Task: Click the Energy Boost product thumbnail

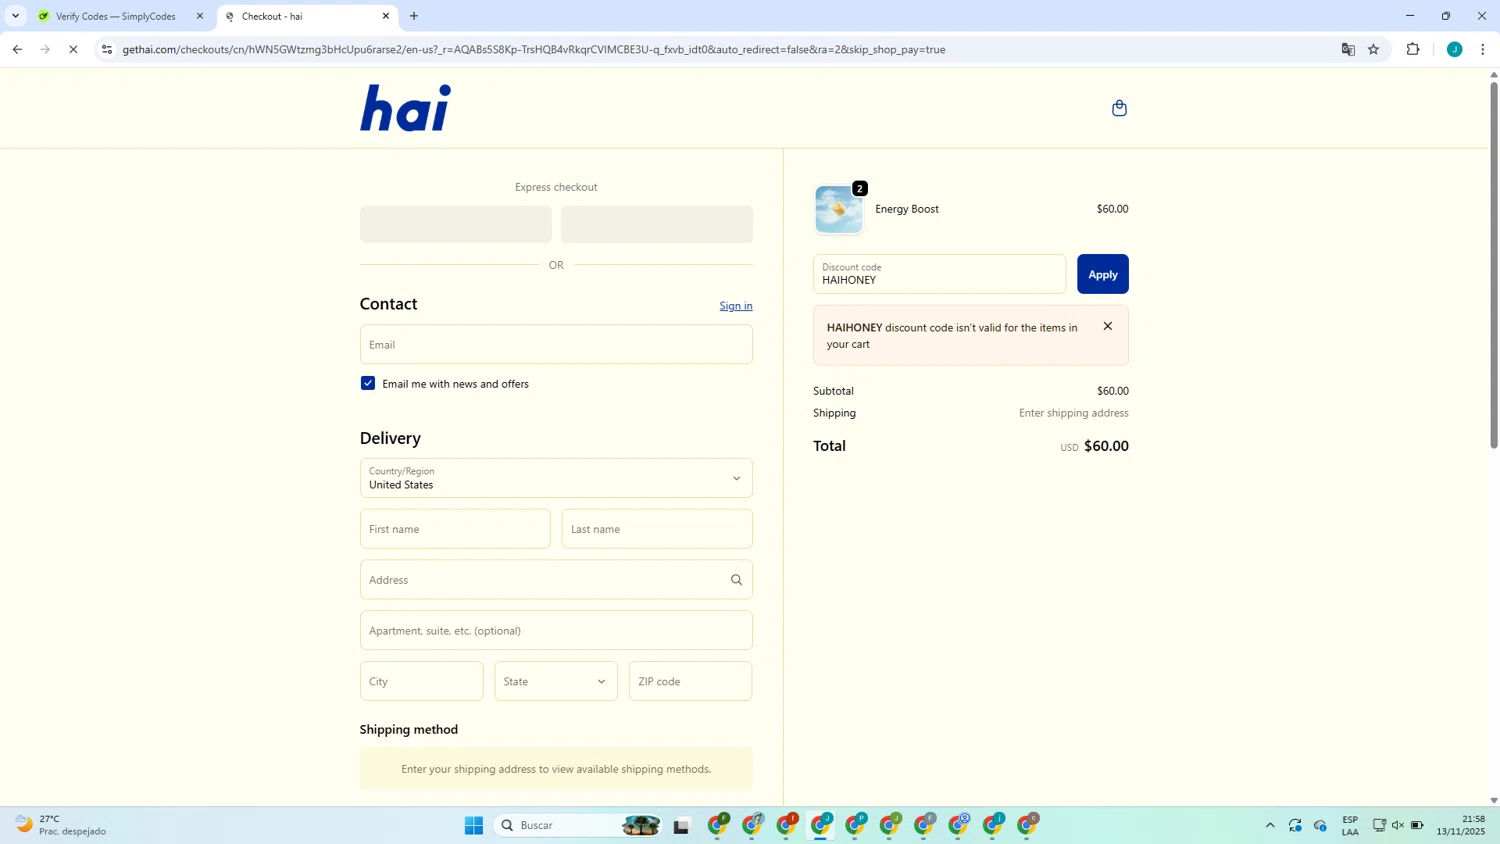Action: tap(839, 209)
